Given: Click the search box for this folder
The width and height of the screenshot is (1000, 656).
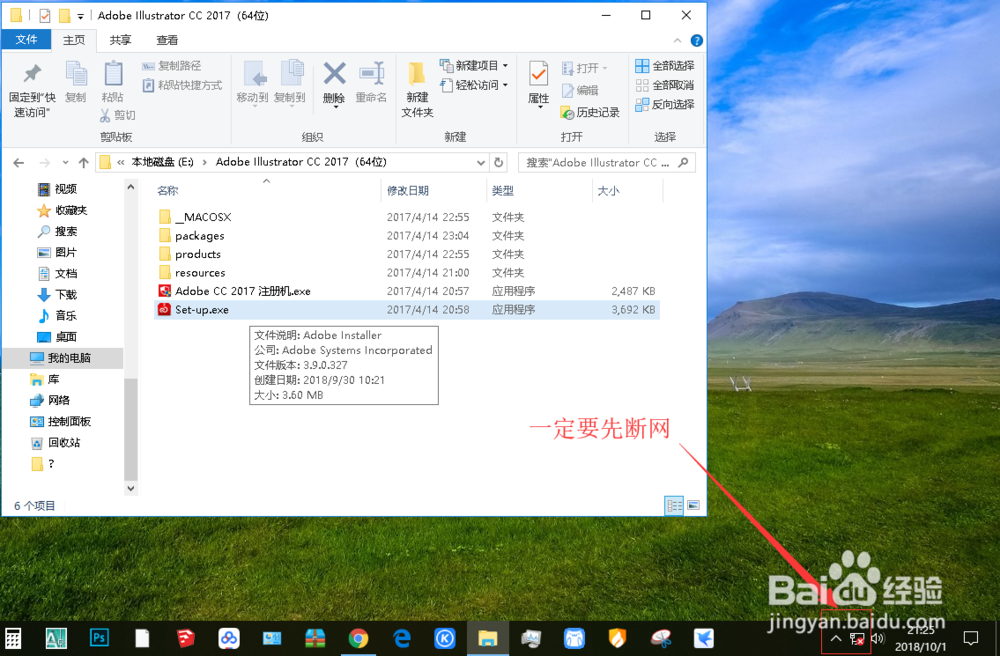Looking at the screenshot, I should [607, 163].
